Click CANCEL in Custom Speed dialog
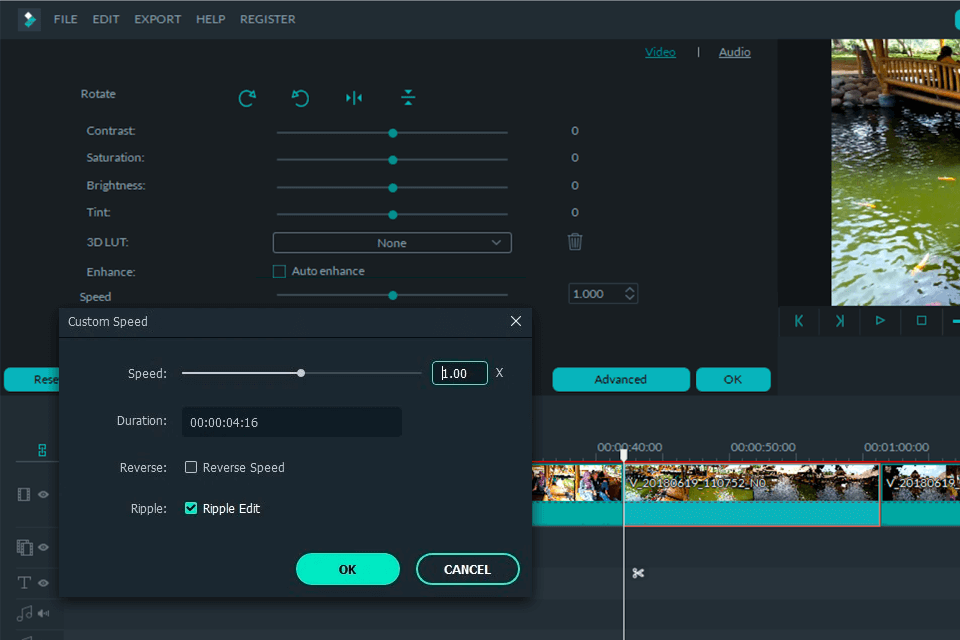This screenshot has height=640, width=960. [468, 569]
